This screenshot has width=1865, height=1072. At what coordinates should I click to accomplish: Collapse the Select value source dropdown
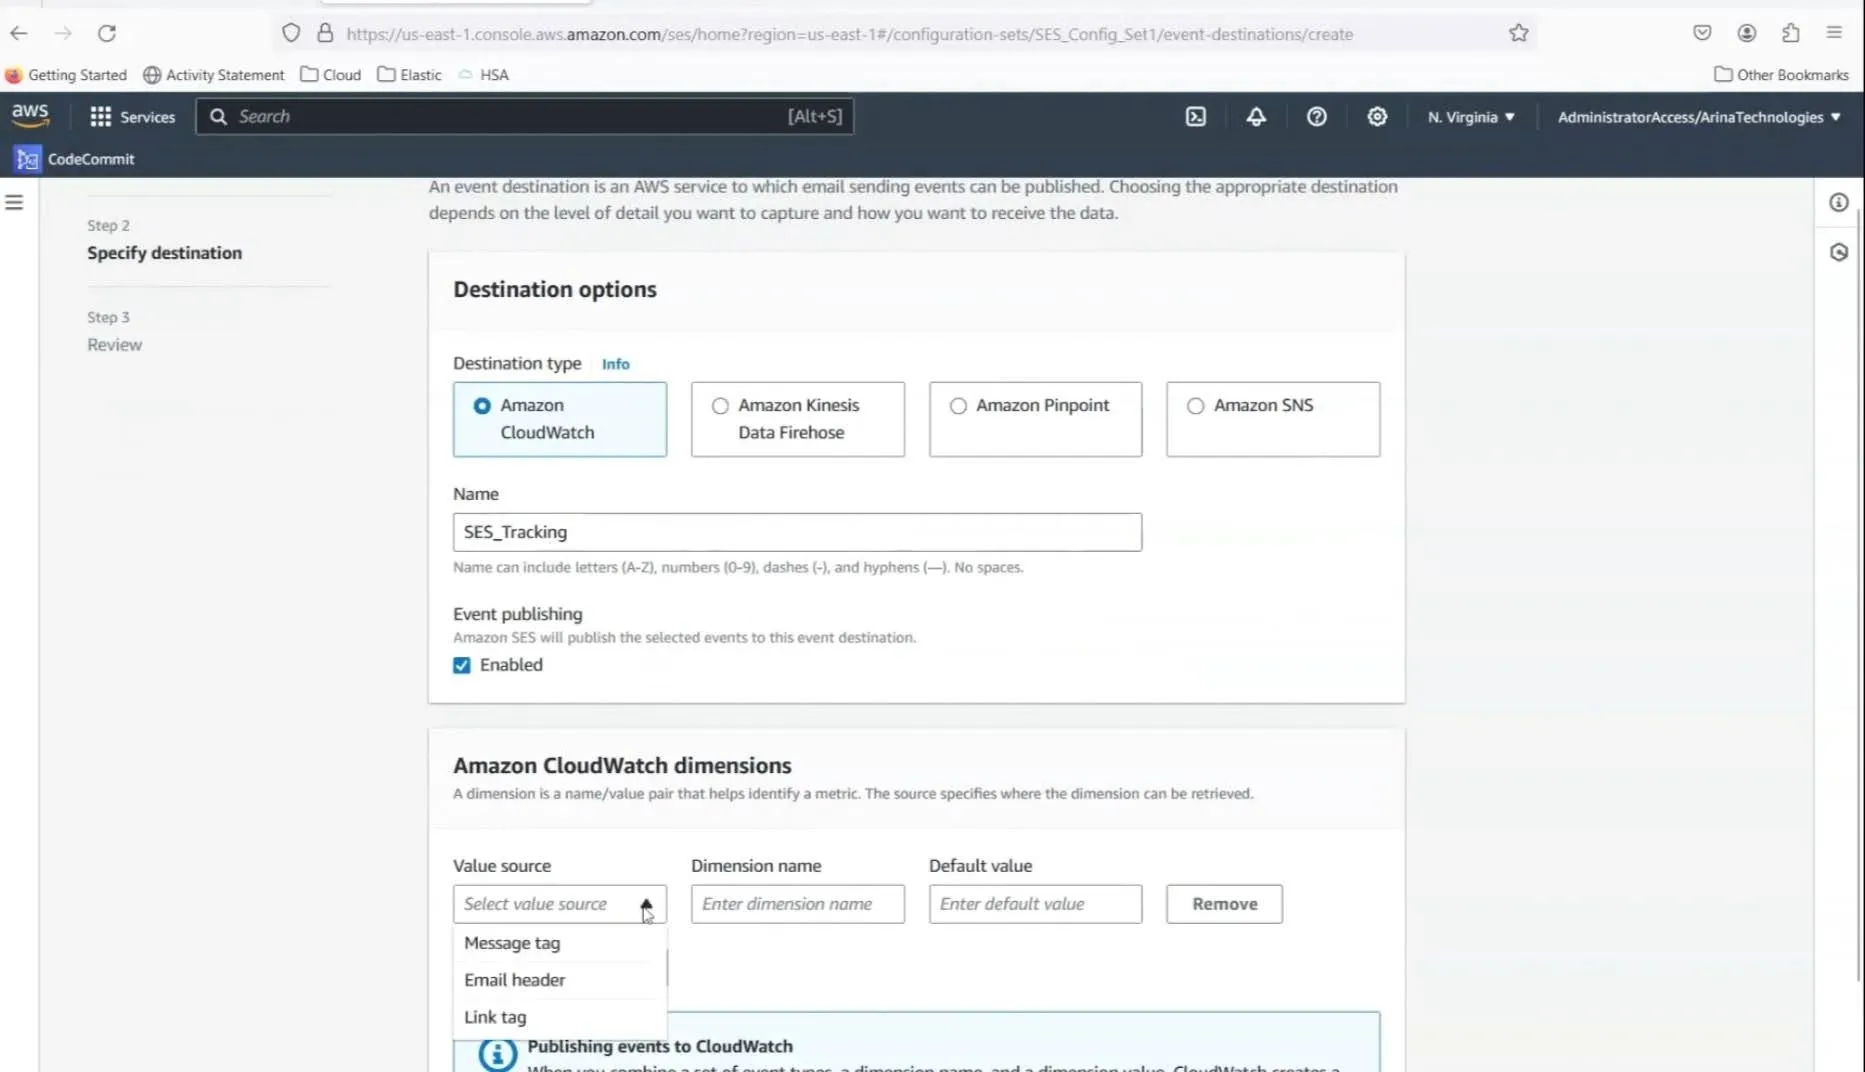point(646,904)
